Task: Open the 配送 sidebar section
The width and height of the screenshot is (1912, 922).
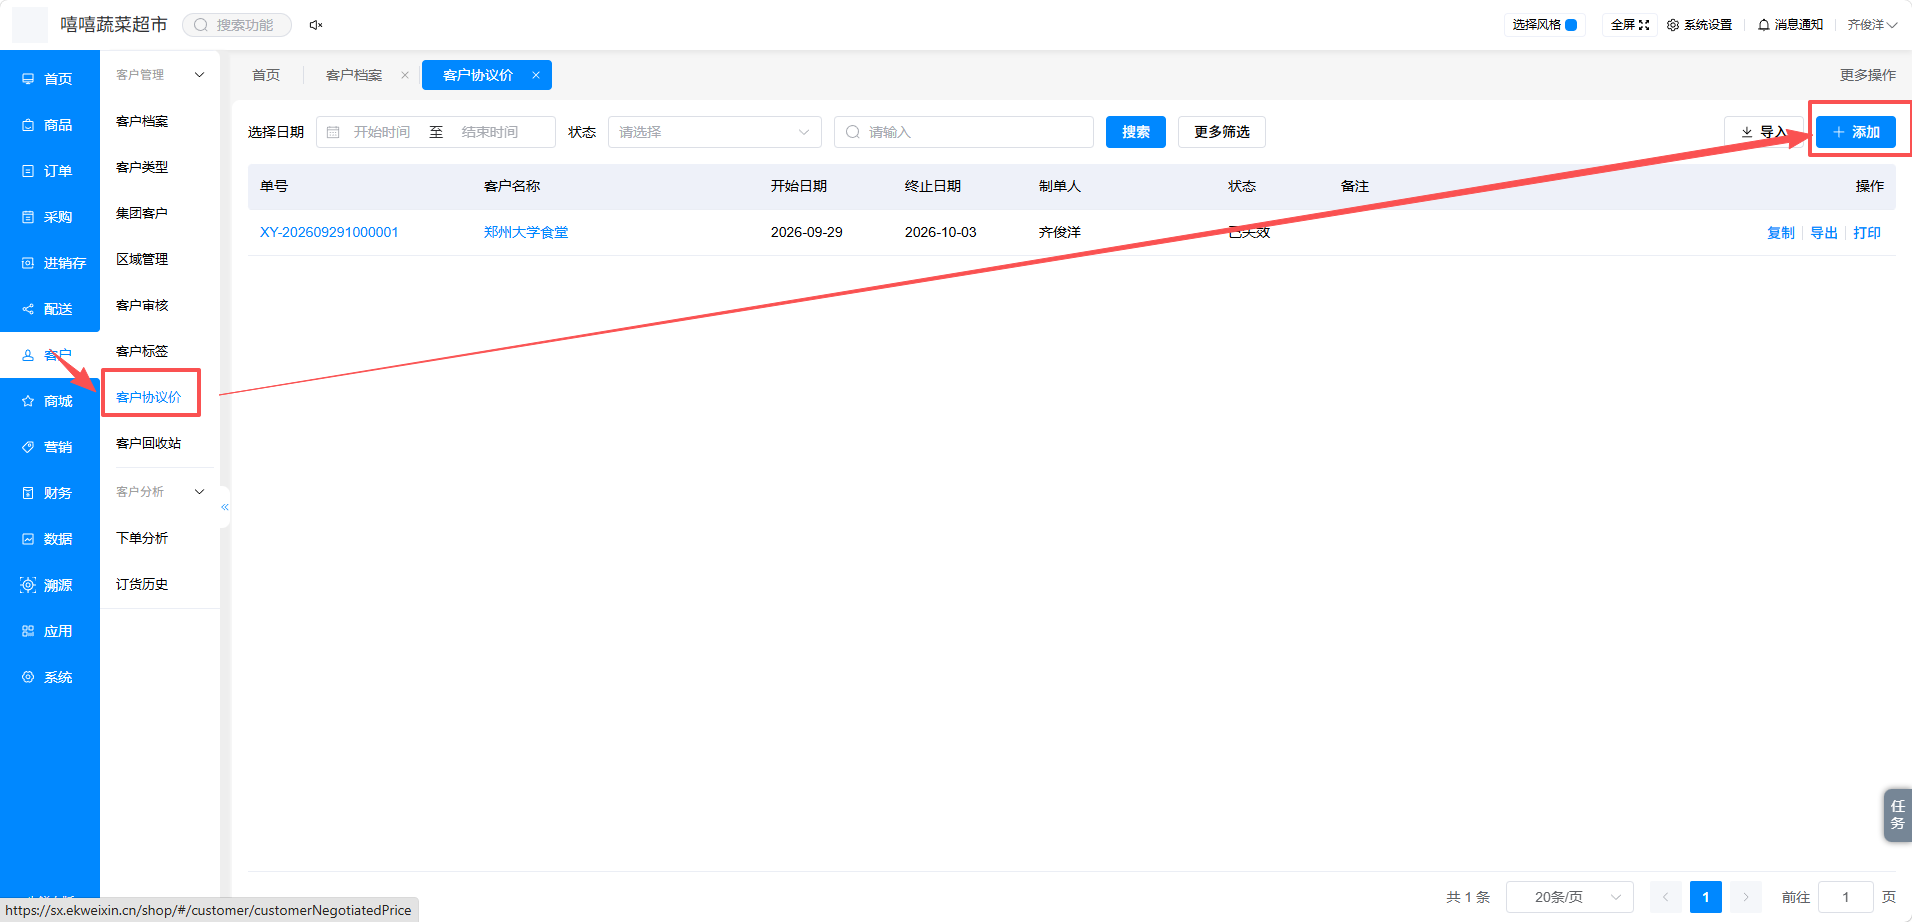Action: tap(48, 309)
